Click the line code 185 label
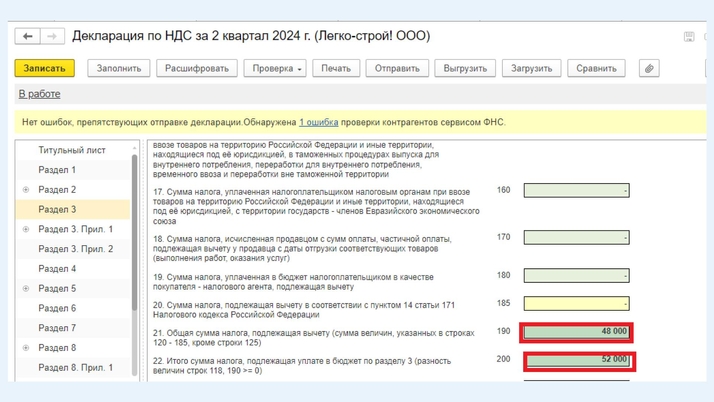Screen dimensions: 714x402 click(x=503, y=303)
